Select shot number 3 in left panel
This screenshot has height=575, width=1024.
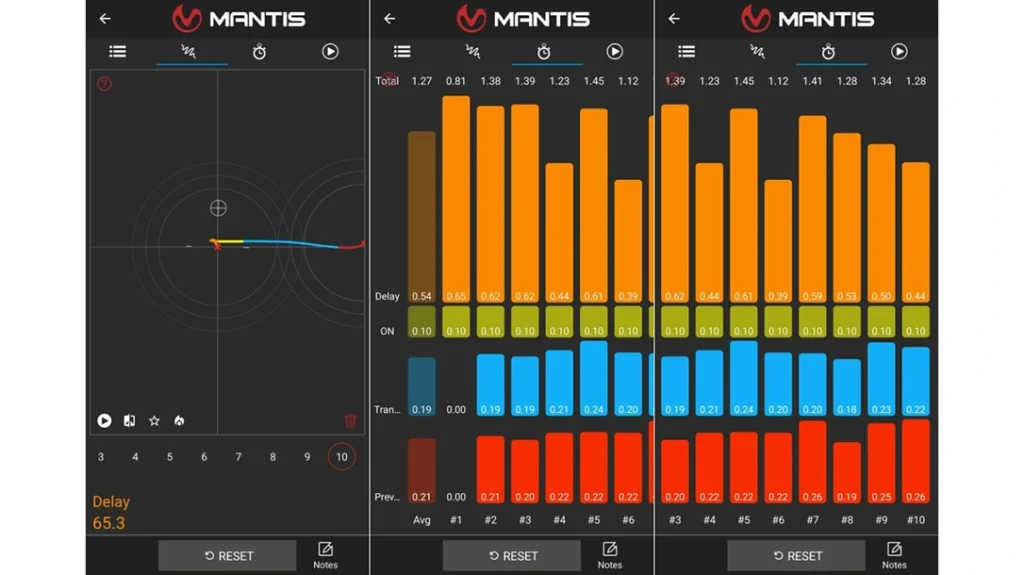pyautogui.click(x=101, y=457)
